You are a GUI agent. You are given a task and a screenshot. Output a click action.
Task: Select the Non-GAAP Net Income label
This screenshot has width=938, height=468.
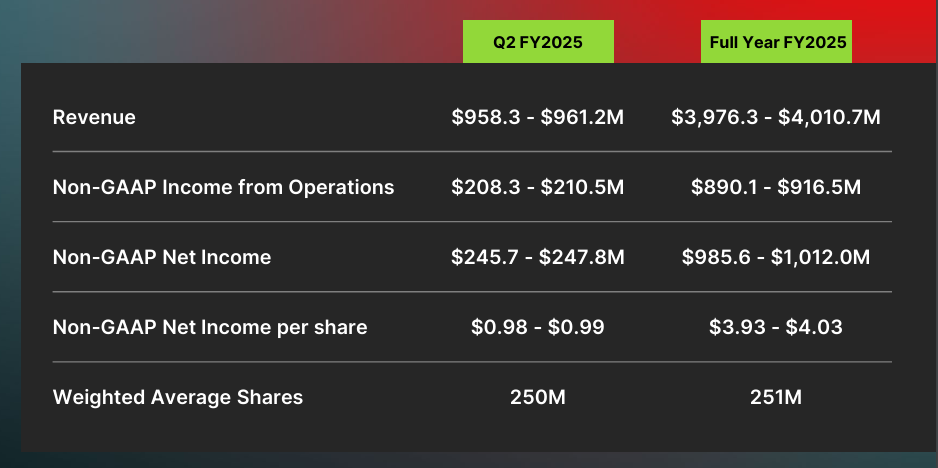tap(162, 257)
